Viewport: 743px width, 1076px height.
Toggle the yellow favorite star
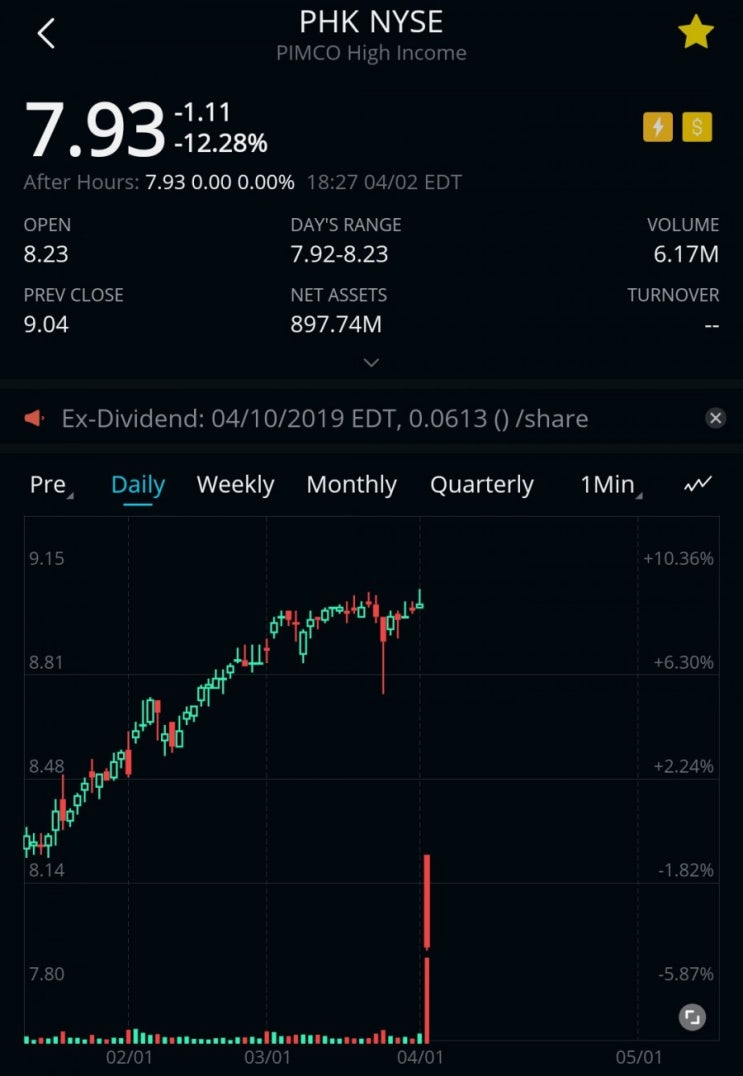click(x=696, y=33)
